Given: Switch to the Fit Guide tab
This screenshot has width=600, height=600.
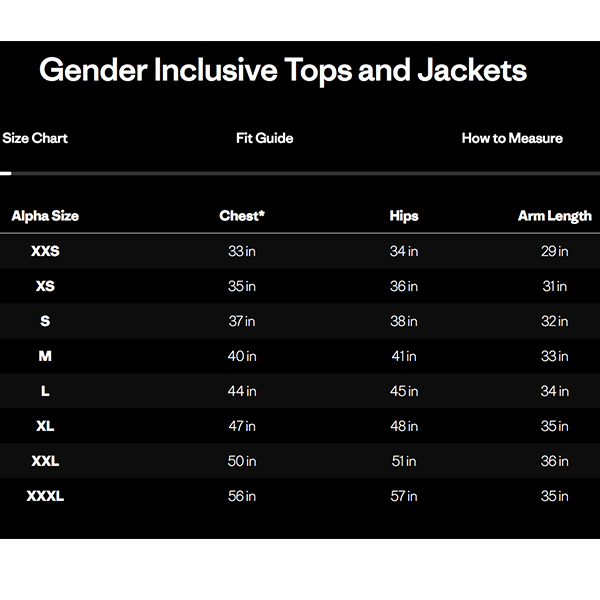Looking at the screenshot, I should point(264,138).
